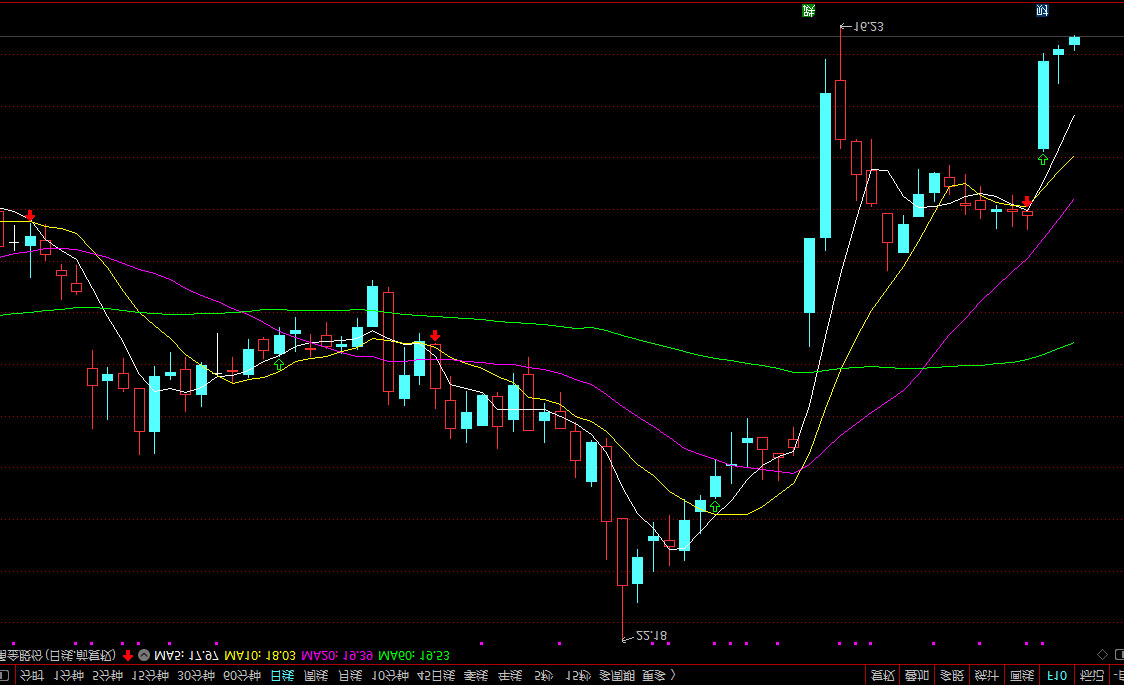This screenshot has width=1124, height=685.
Task: Click the diamond icon above the 标记 button
Action: 1102,654
